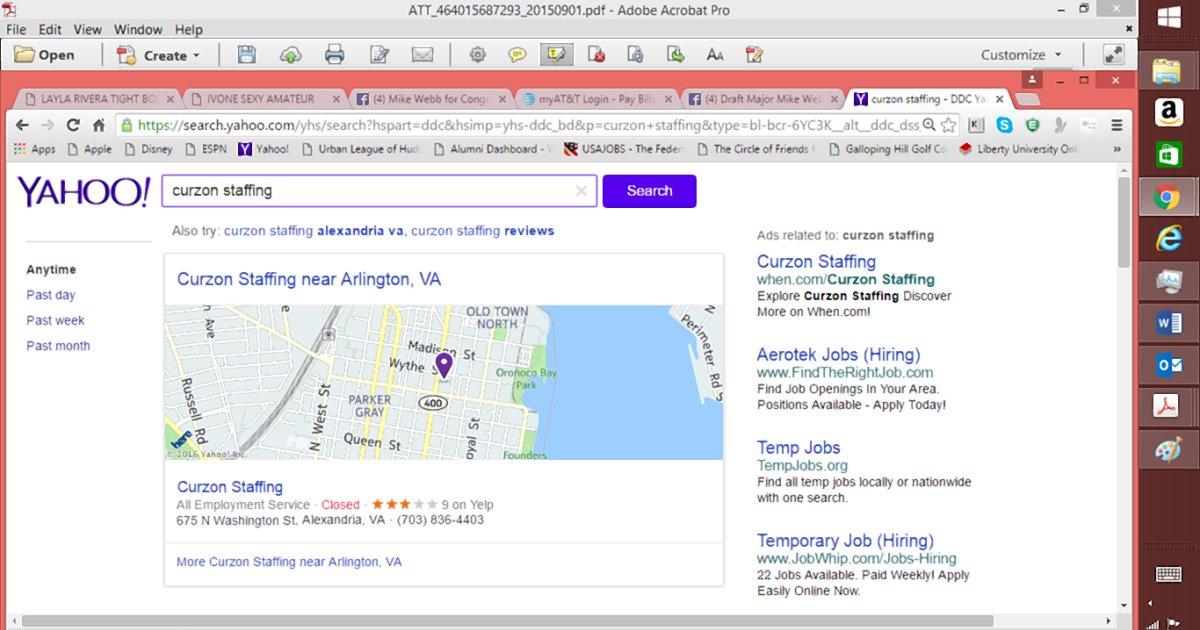The width and height of the screenshot is (1200, 630).
Task: Click the Save file icon in Acrobat toolbar
Action: point(246,55)
